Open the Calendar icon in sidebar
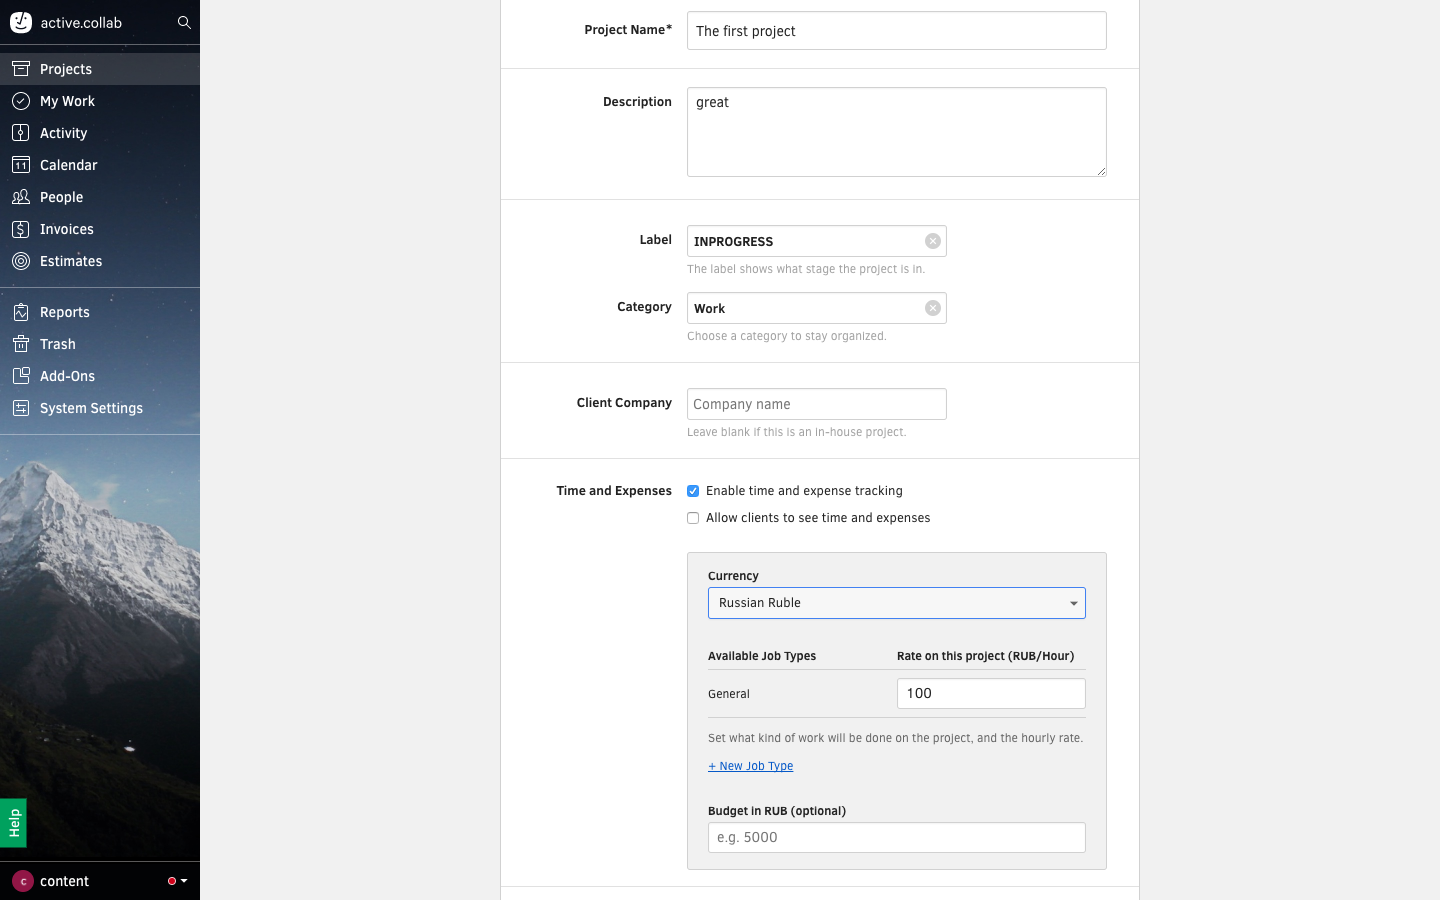1440x900 pixels. [21, 165]
